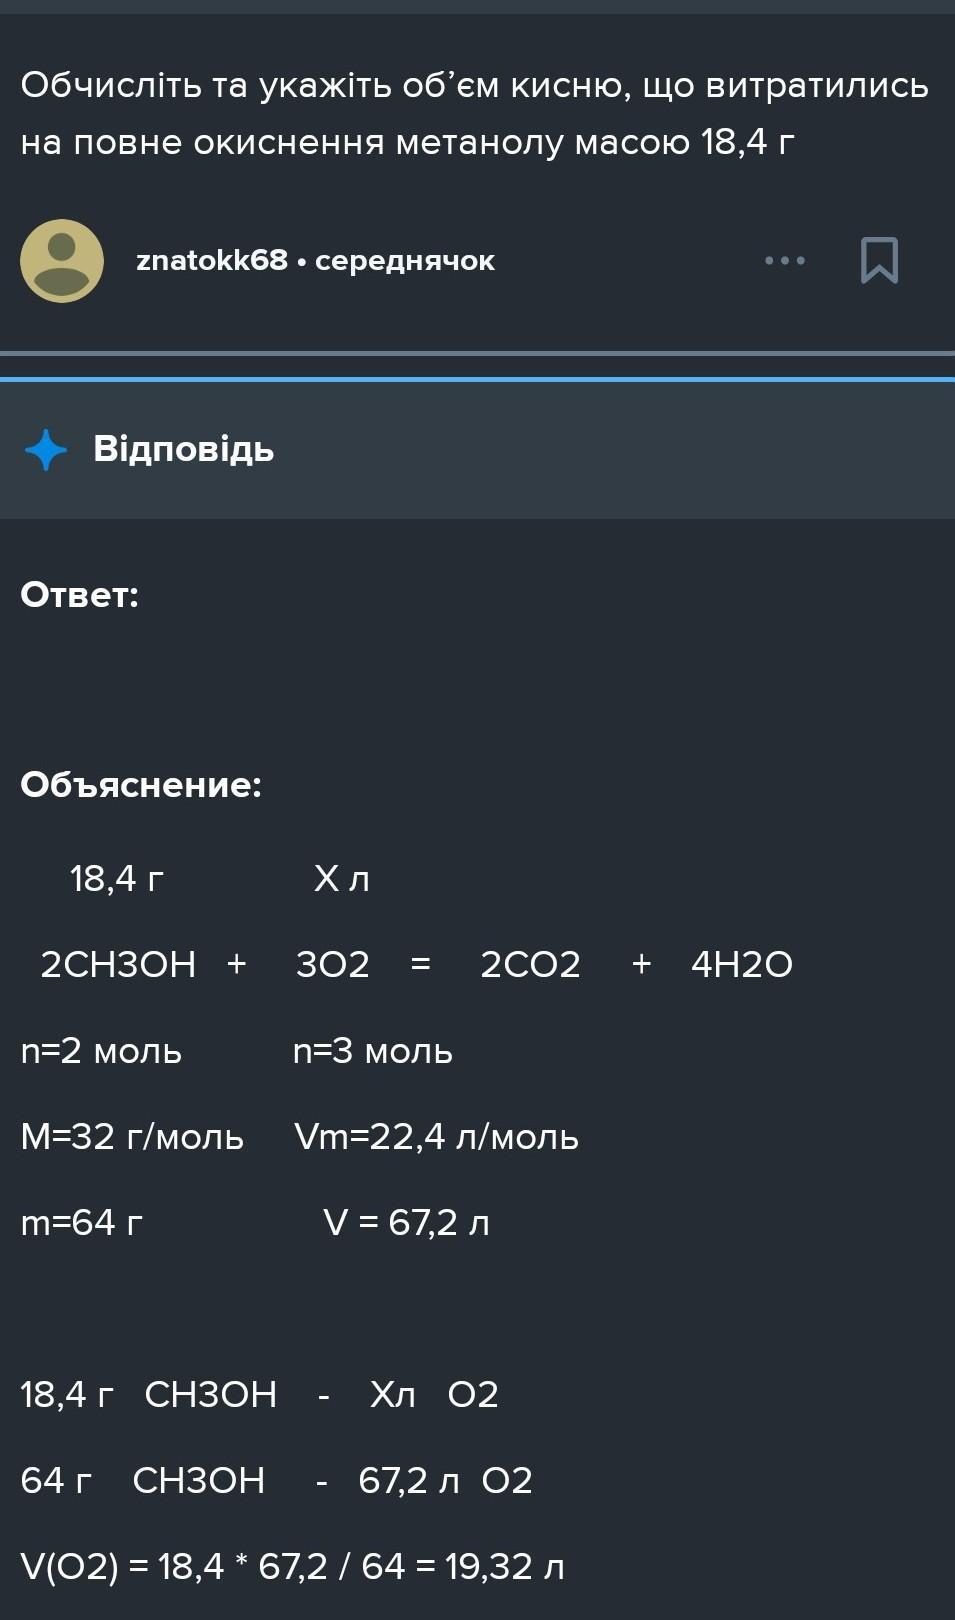Viewport: 955px width, 1620px height.
Task: Click the середнячок rank label
Action: click(405, 261)
